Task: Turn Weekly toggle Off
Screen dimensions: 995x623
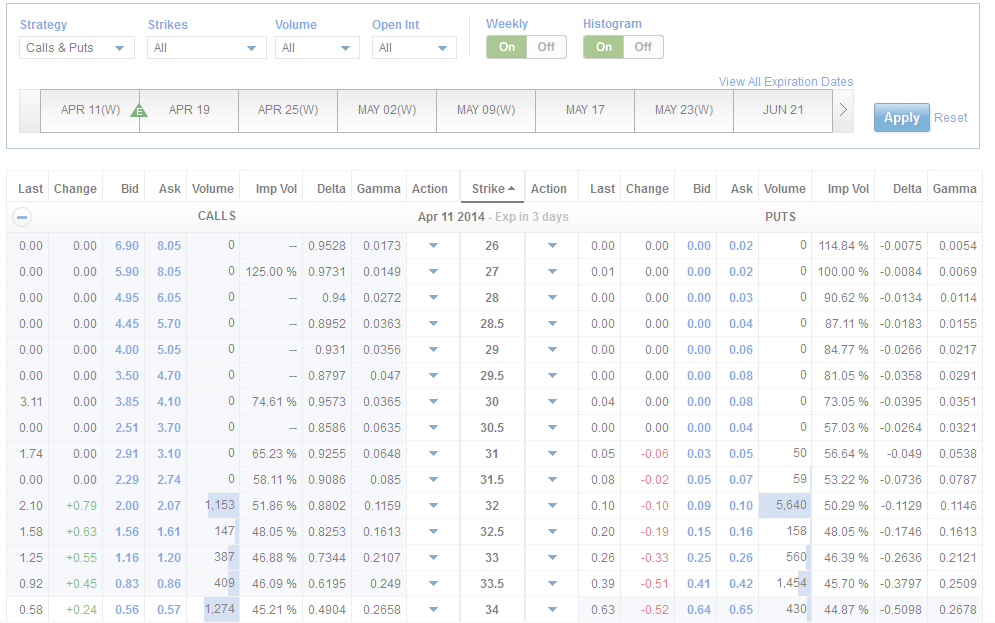Action: coord(545,46)
